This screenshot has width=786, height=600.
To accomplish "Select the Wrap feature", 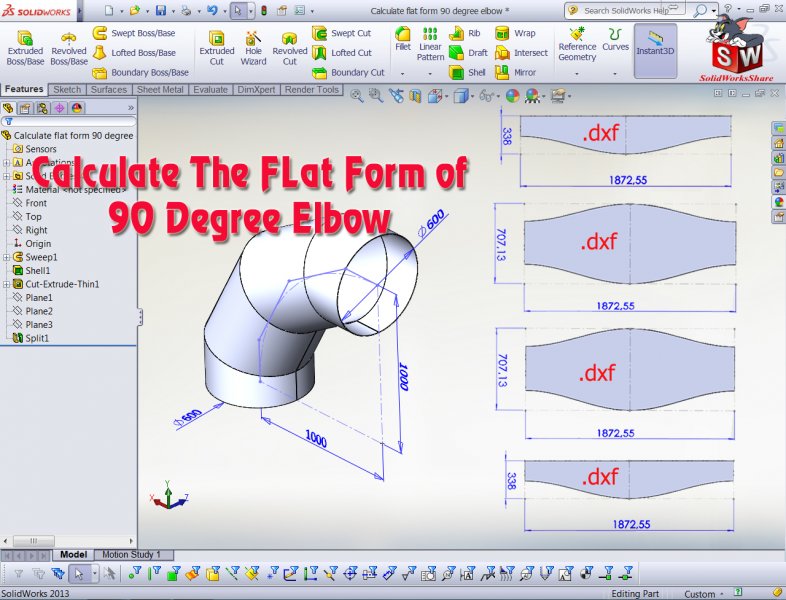I will point(515,33).
